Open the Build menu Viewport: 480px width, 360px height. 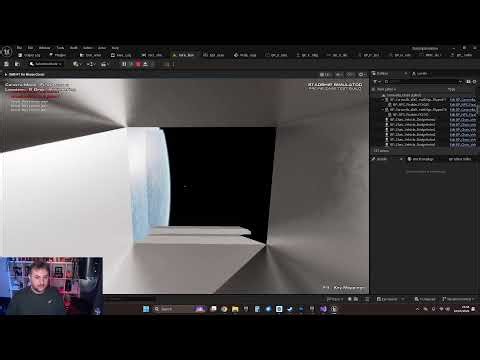point(74,48)
